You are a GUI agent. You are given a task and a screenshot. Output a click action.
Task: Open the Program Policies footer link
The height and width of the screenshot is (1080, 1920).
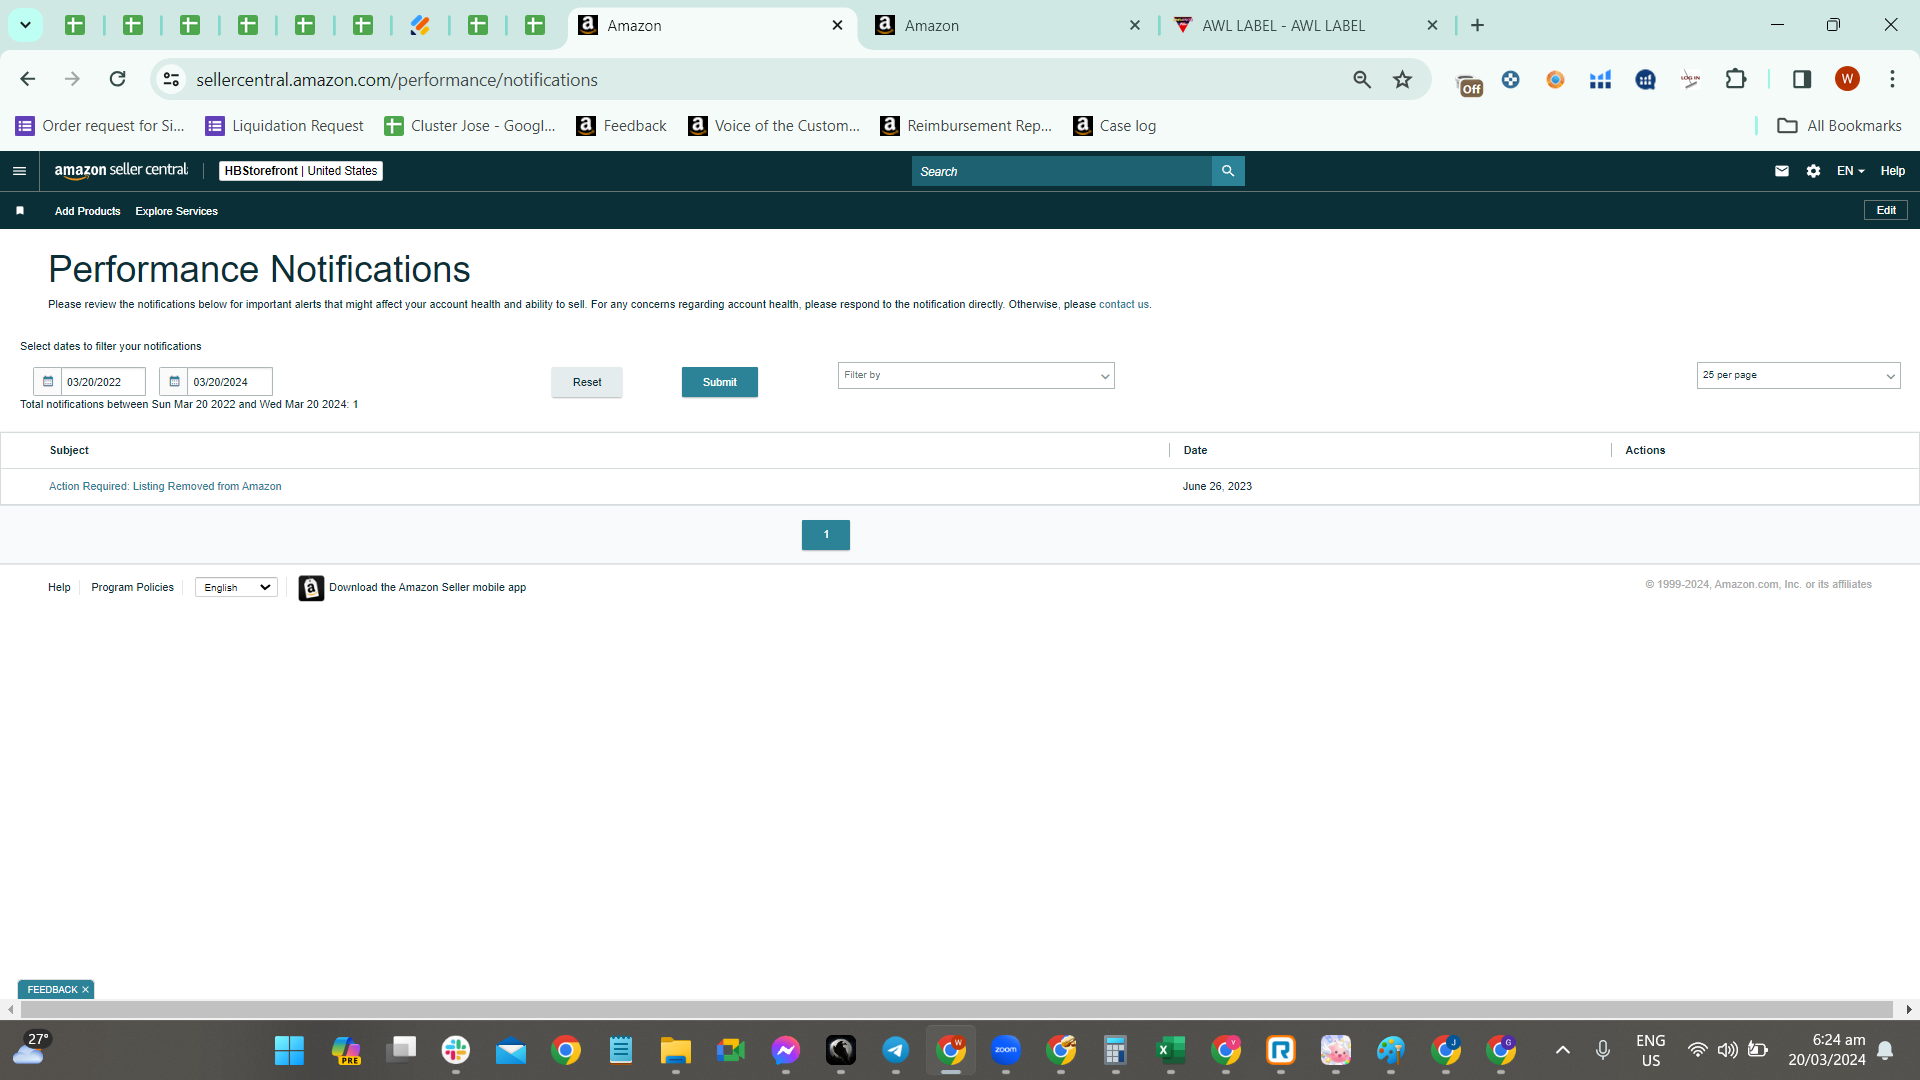click(132, 588)
